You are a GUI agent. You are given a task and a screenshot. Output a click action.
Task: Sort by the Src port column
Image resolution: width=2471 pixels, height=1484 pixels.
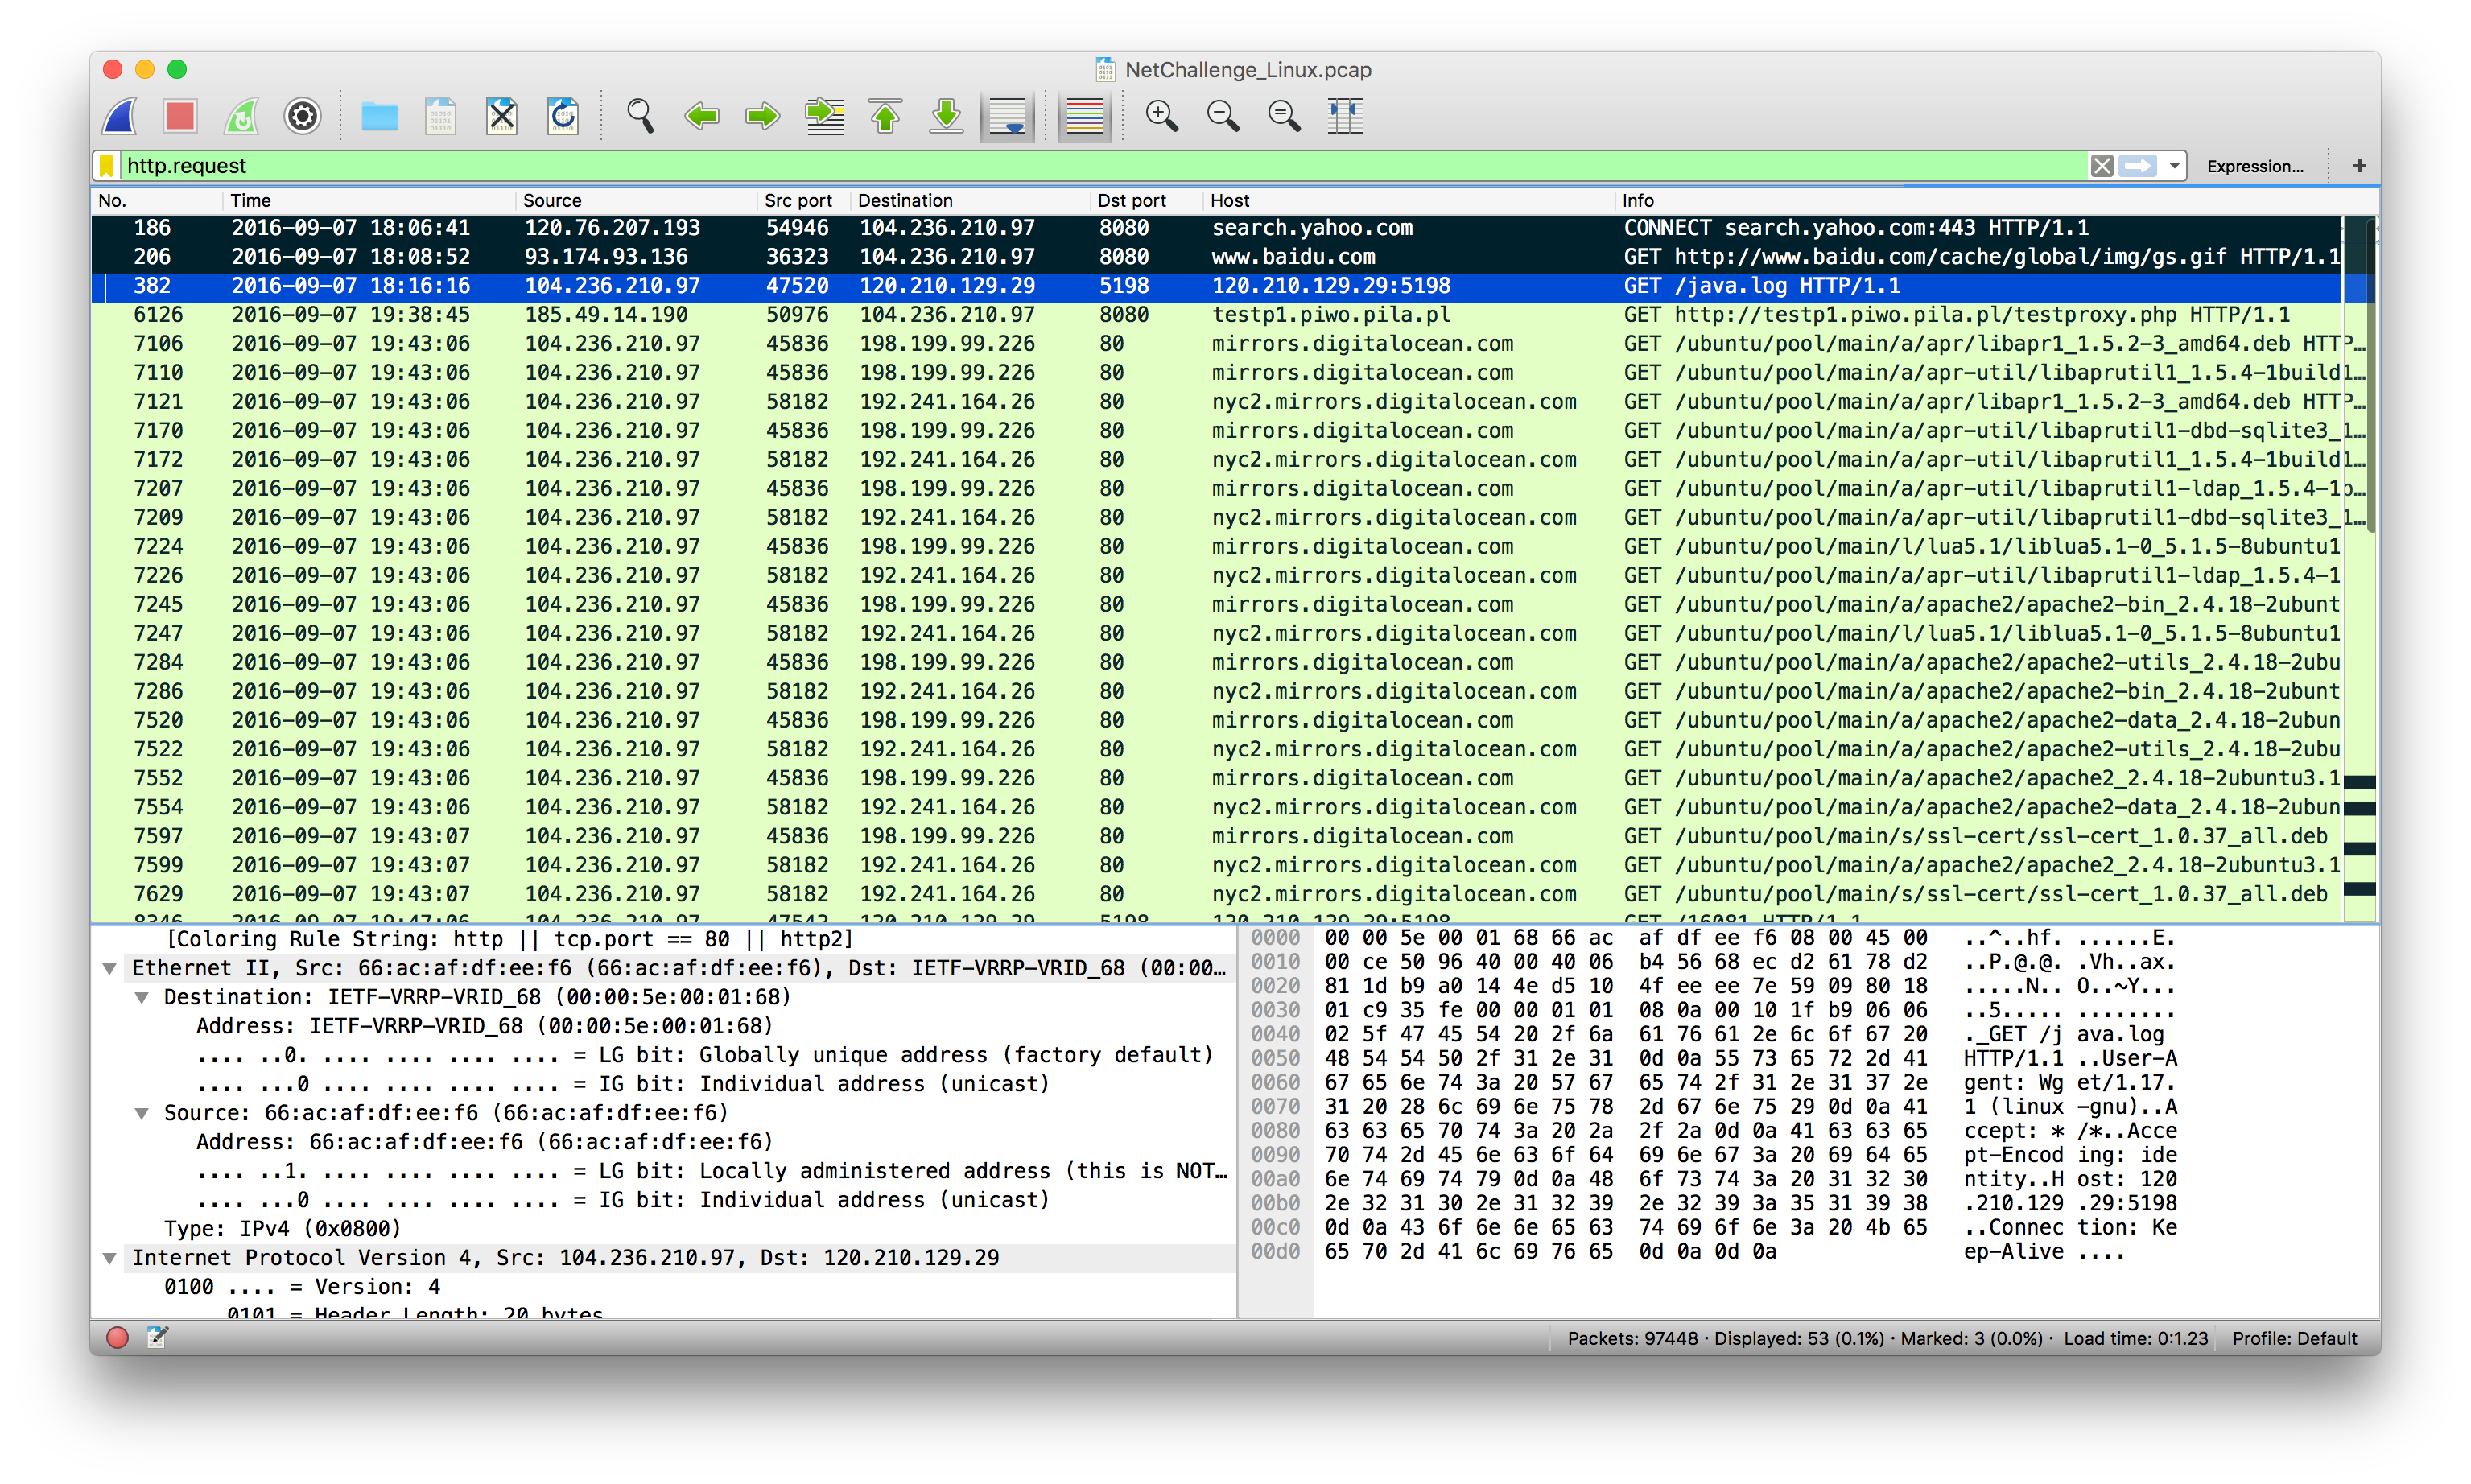(x=803, y=201)
